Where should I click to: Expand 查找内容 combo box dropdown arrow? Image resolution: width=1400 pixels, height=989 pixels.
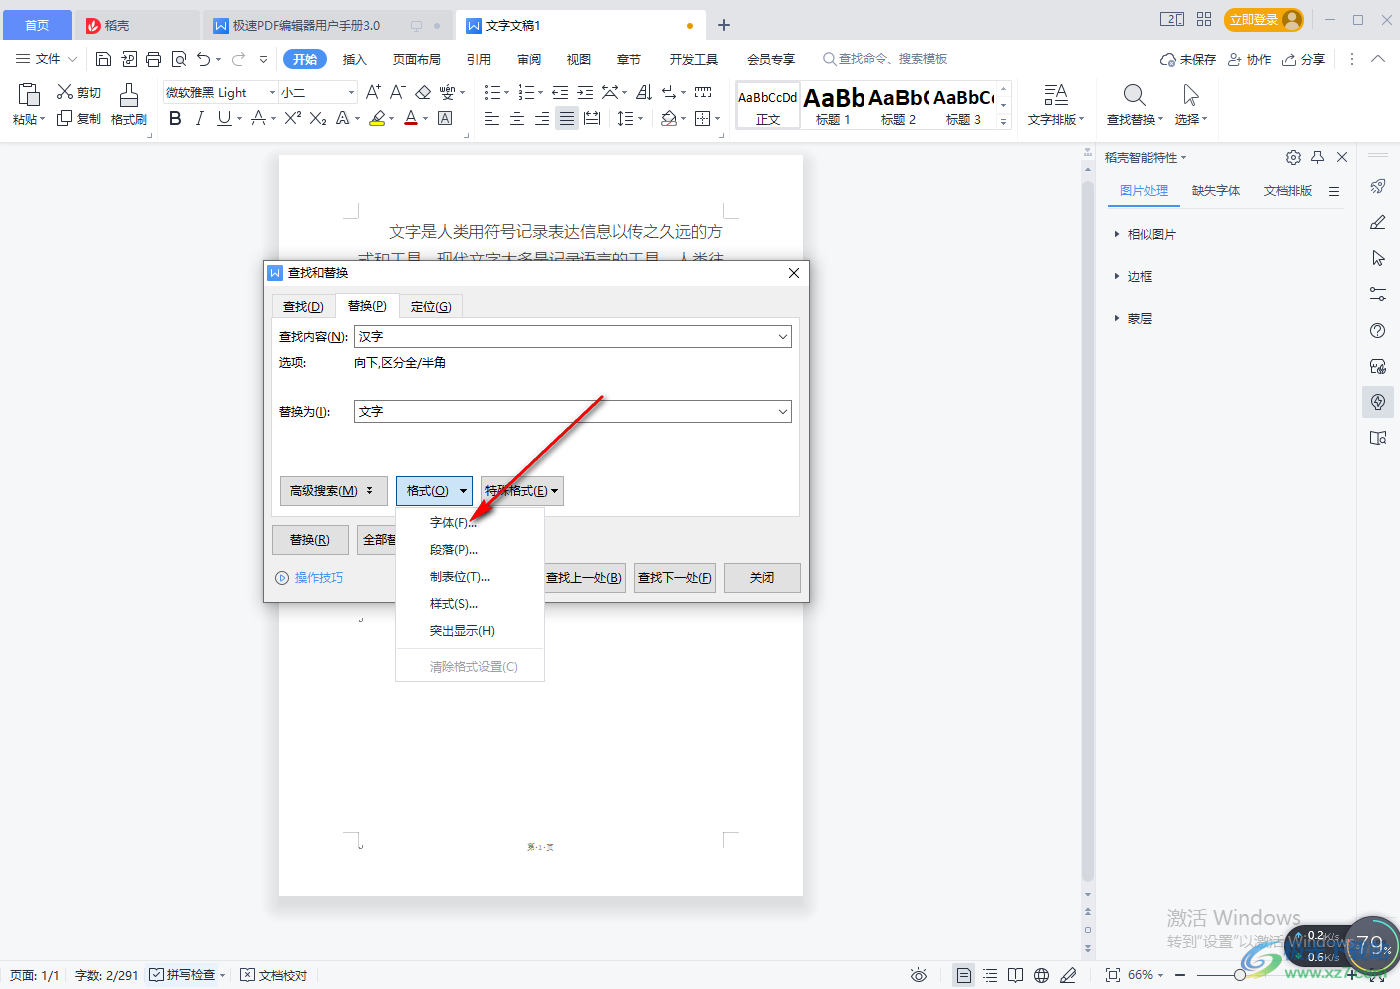click(x=783, y=337)
